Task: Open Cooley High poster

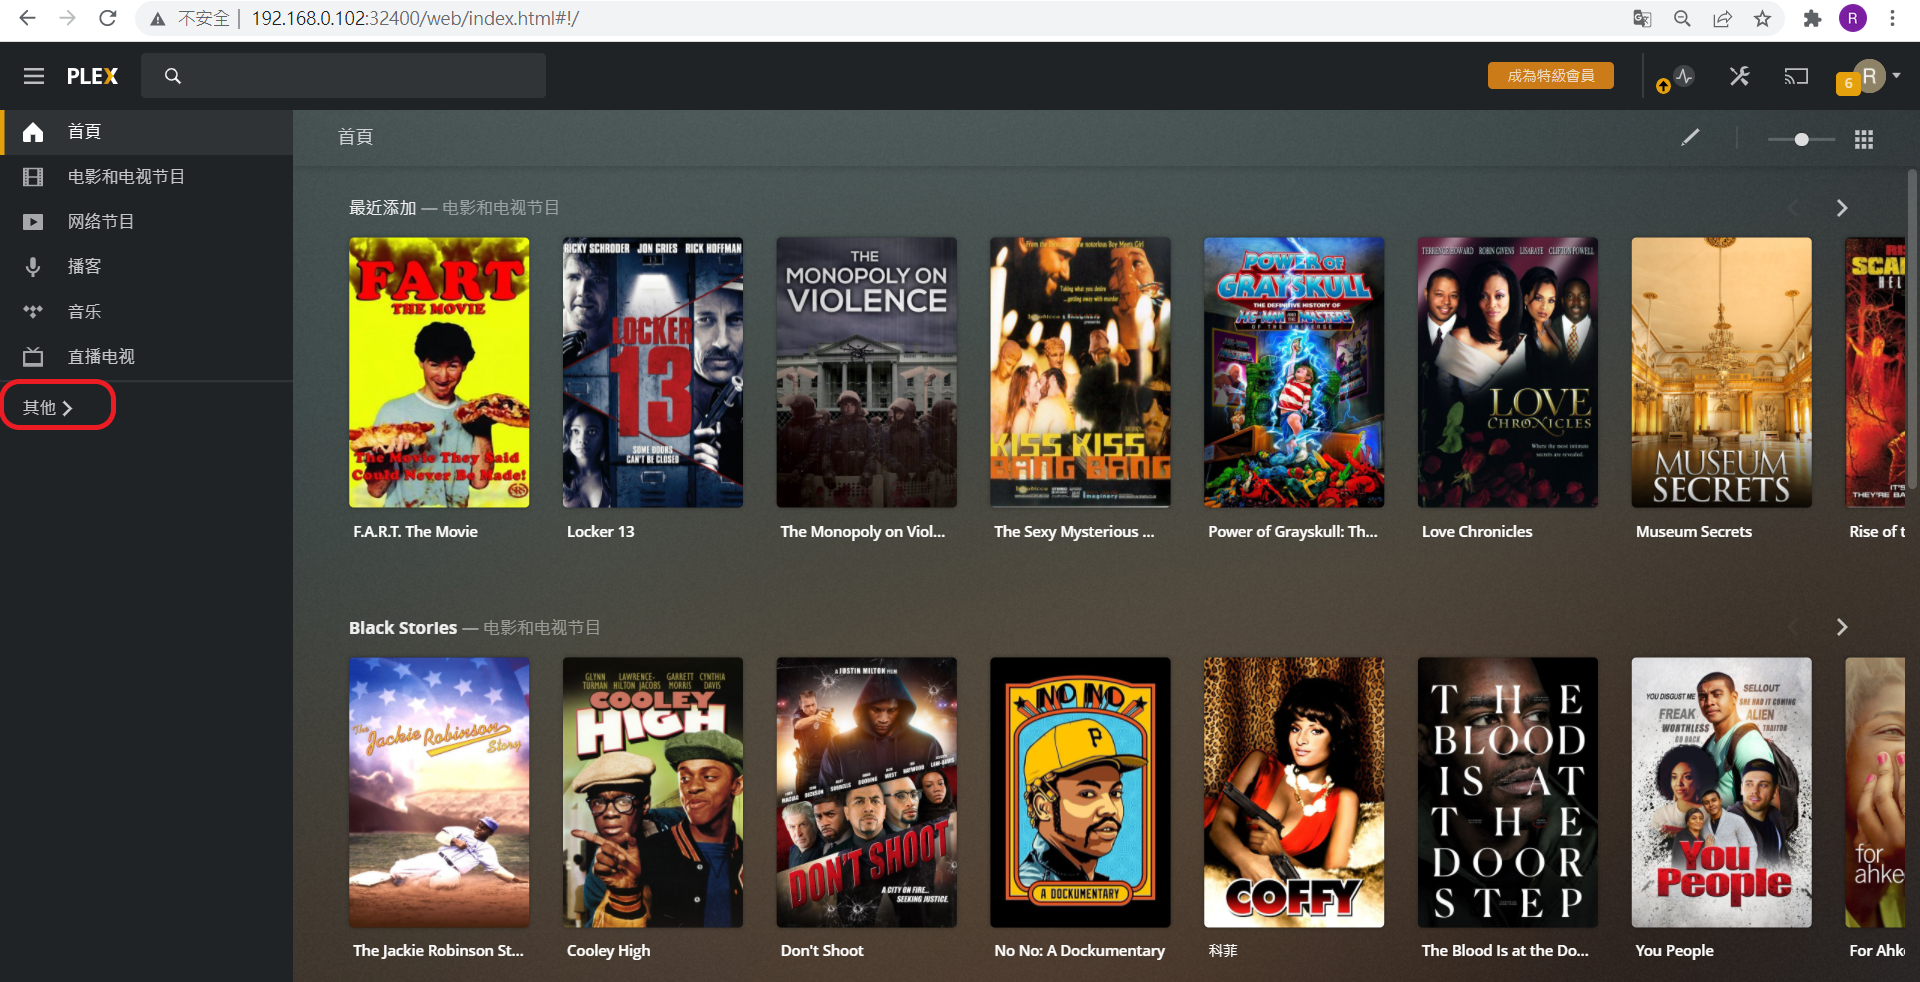Action: [x=653, y=792]
